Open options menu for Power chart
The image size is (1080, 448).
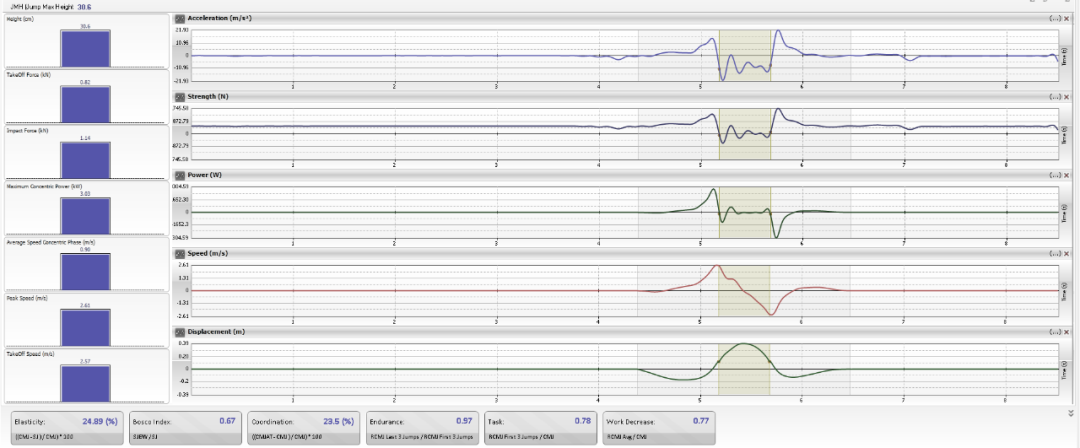pyautogui.click(x=1053, y=175)
